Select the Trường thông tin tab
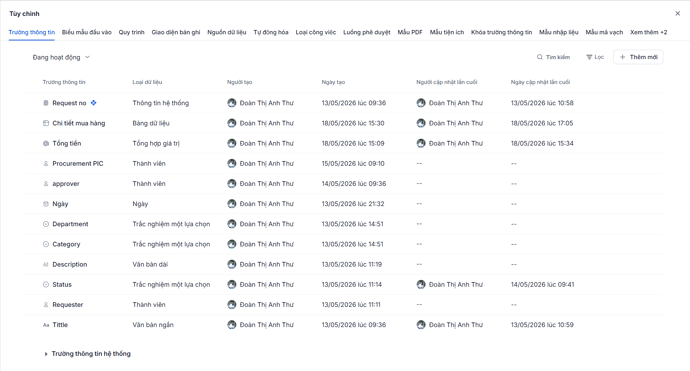Viewport: 690px width, 371px height. click(32, 32)
